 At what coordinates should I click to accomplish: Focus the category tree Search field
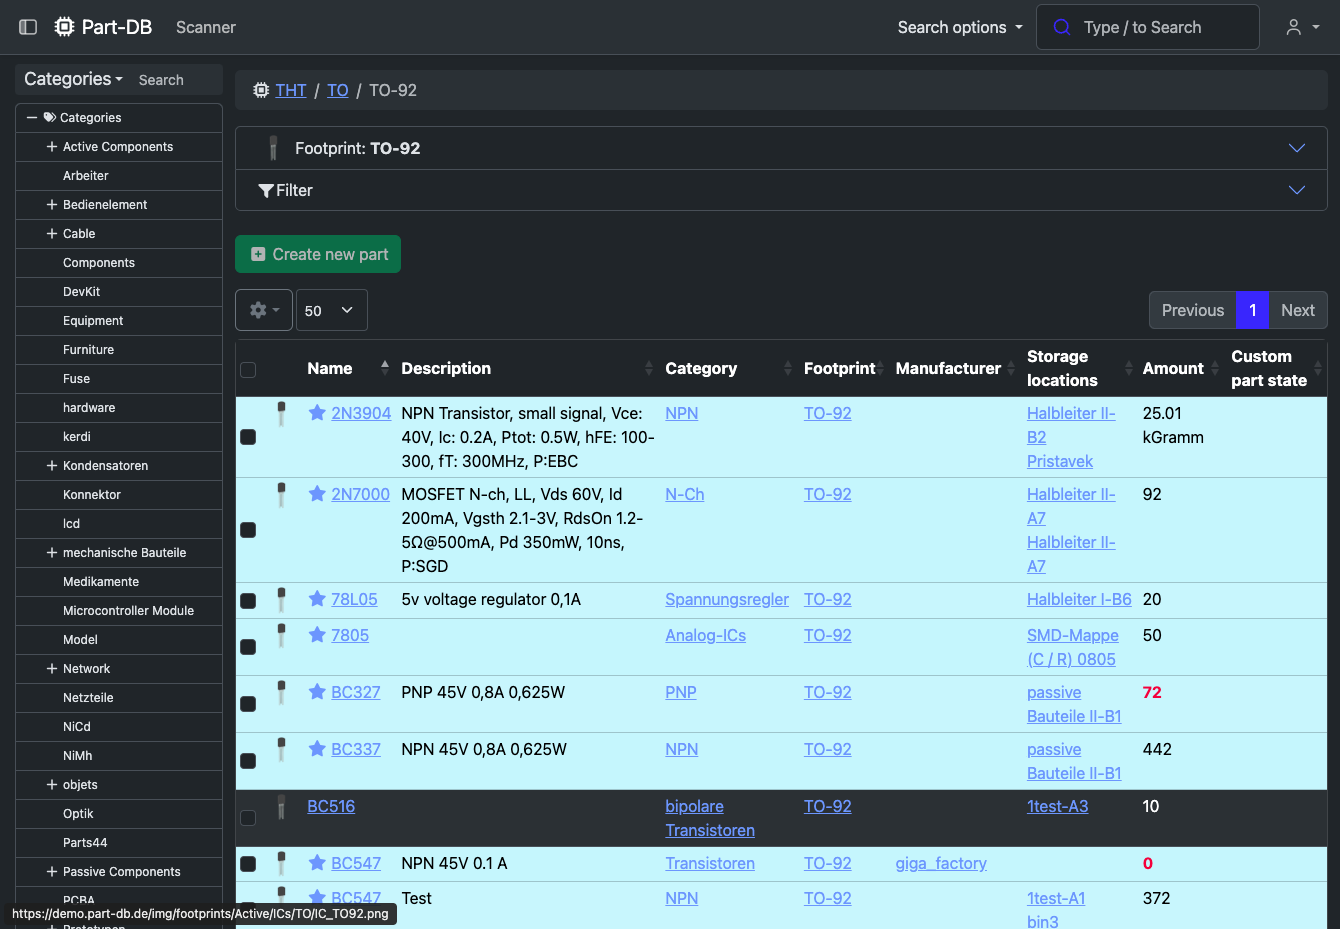176,79
